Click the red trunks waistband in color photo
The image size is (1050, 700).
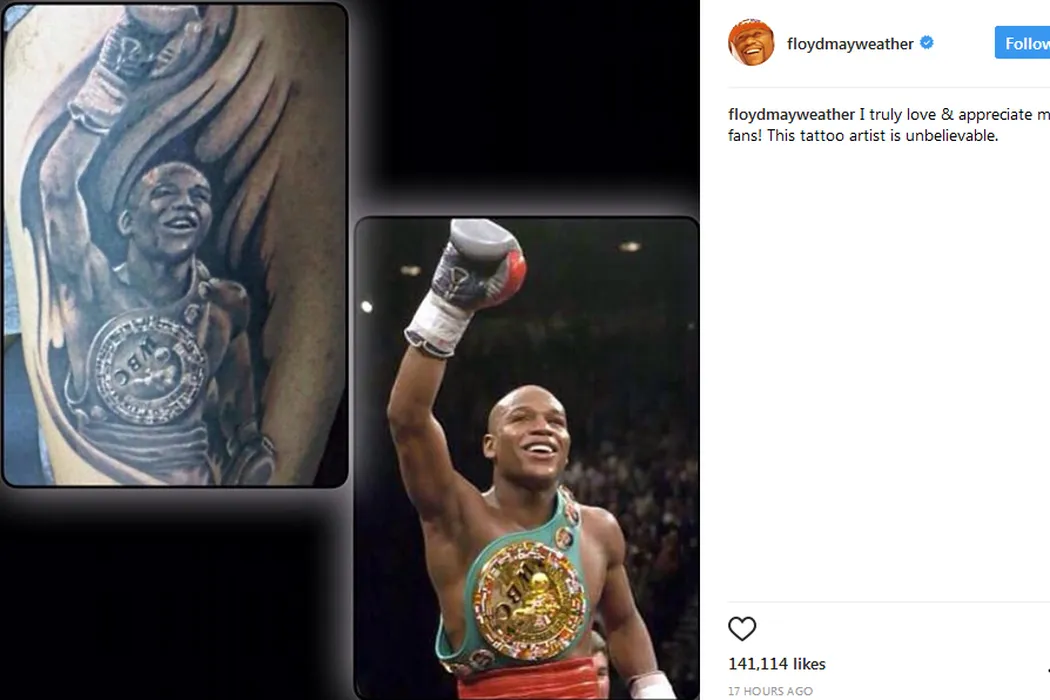point(528,680)
